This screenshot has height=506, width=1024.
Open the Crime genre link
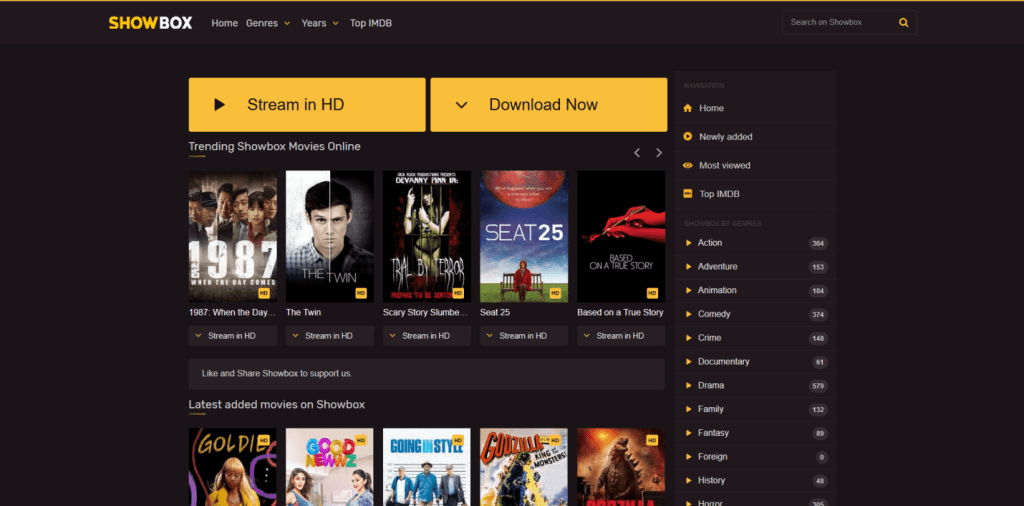[x=709, y=338]
